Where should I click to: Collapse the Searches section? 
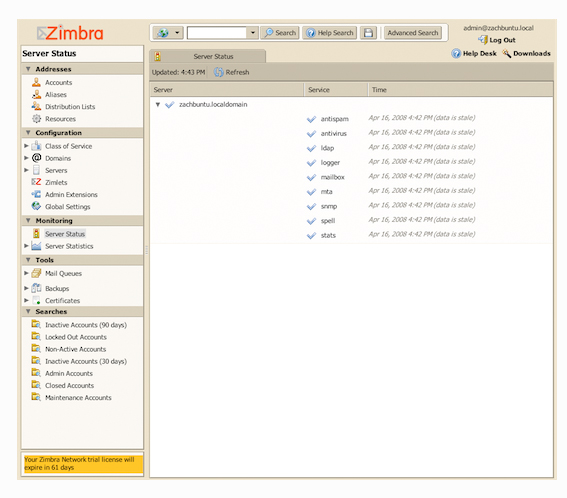point(28,311)
